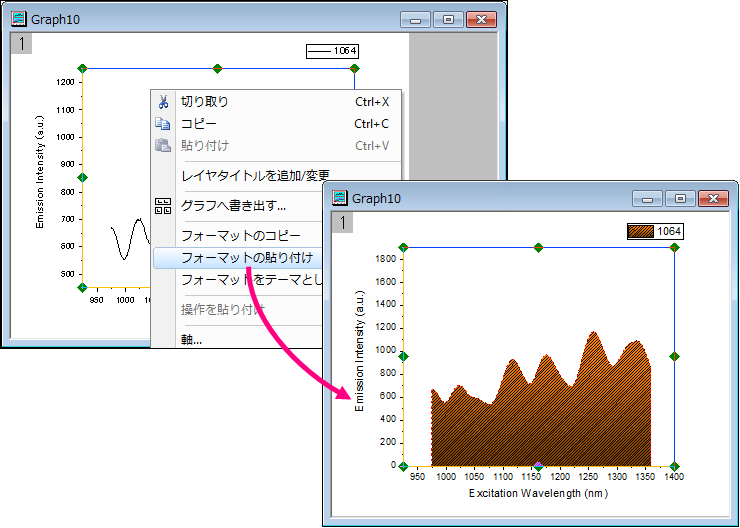Minimize the back Graph10 window

pyautogui.click(x=415, y=20)
